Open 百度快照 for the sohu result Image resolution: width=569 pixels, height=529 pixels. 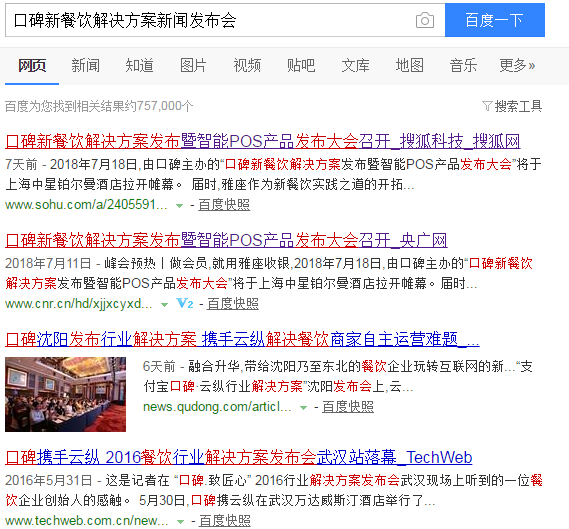(224, 205)
